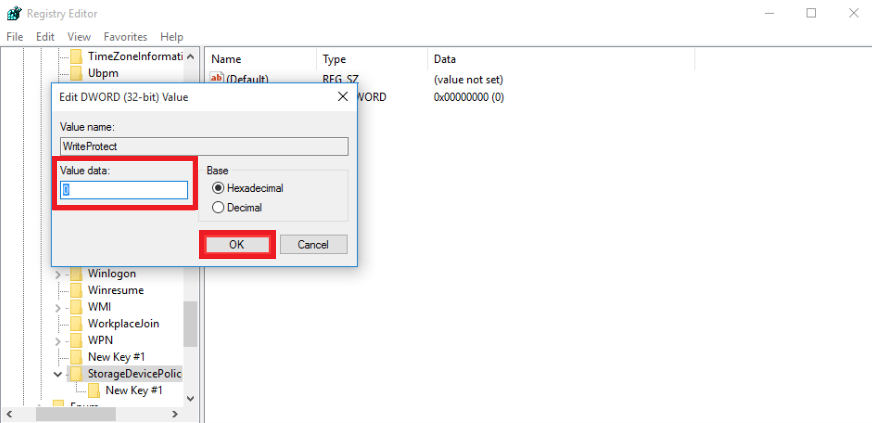Viewport: 872px width, 423px height.
Task: Click the Value data input field
Action: (x=124, y=190)
